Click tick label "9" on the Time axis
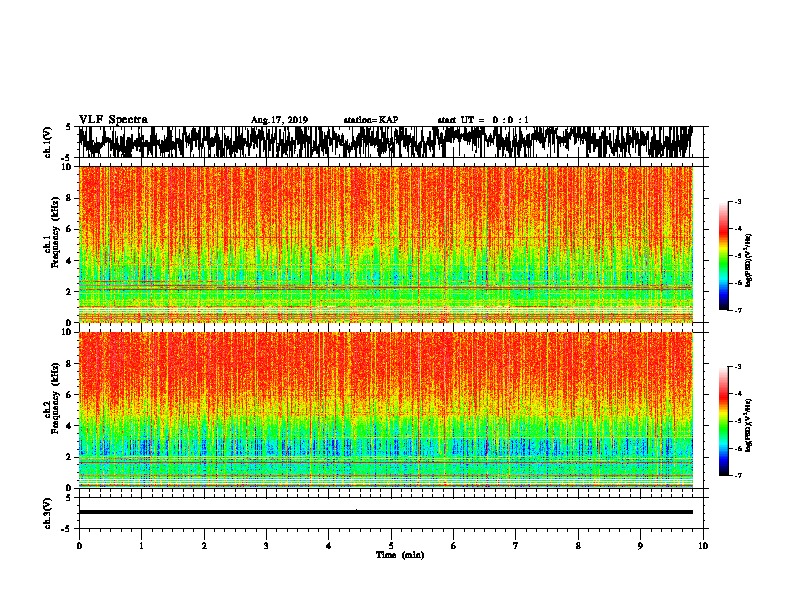This screenshot has width=792, height=612. (x=640, y=546)
